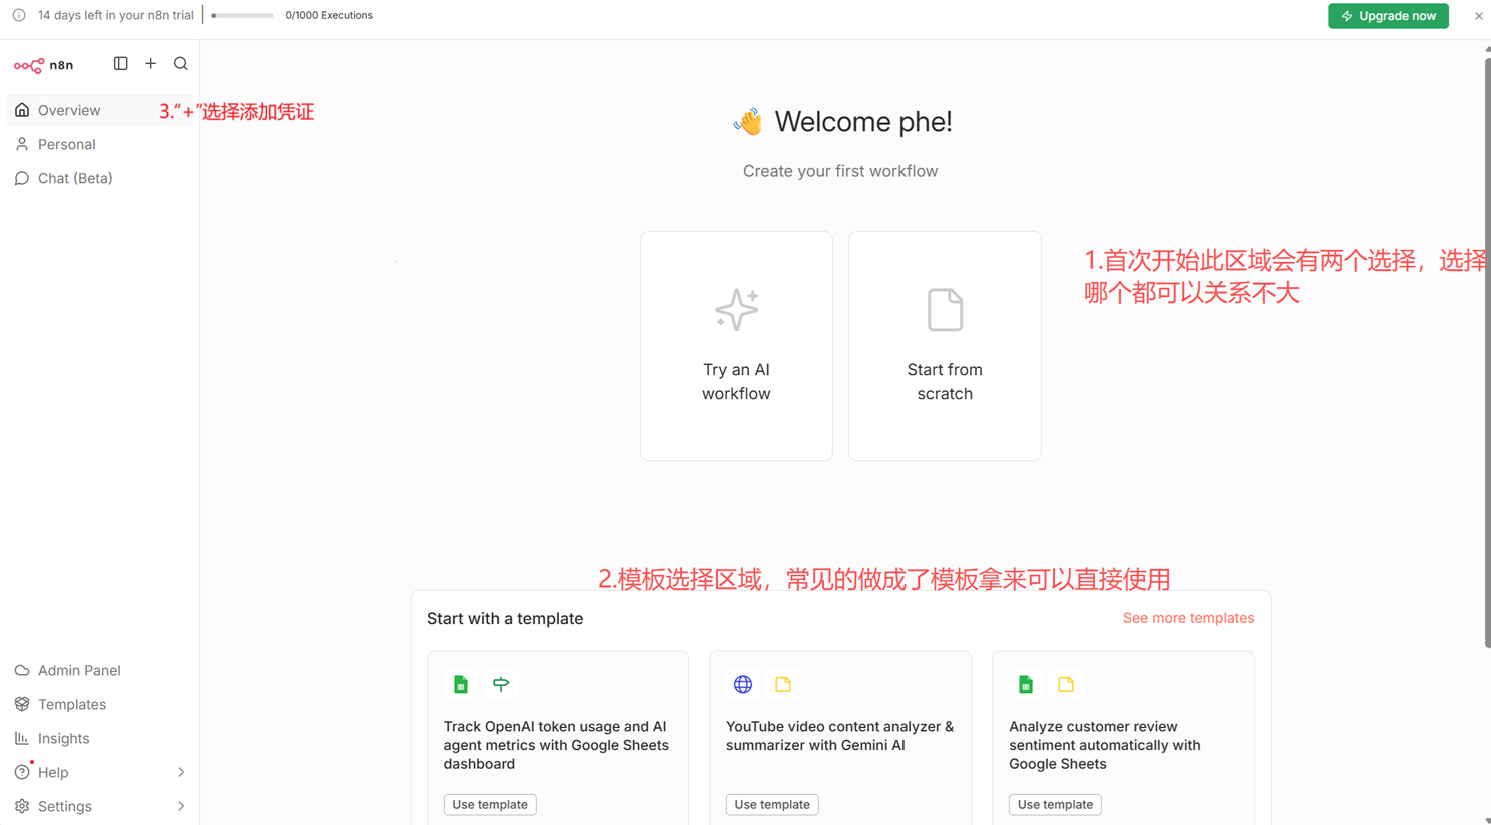The image size is (1491, 825).
Task: Collapse the sidebar with panel icon
Action: pos(120,64)
